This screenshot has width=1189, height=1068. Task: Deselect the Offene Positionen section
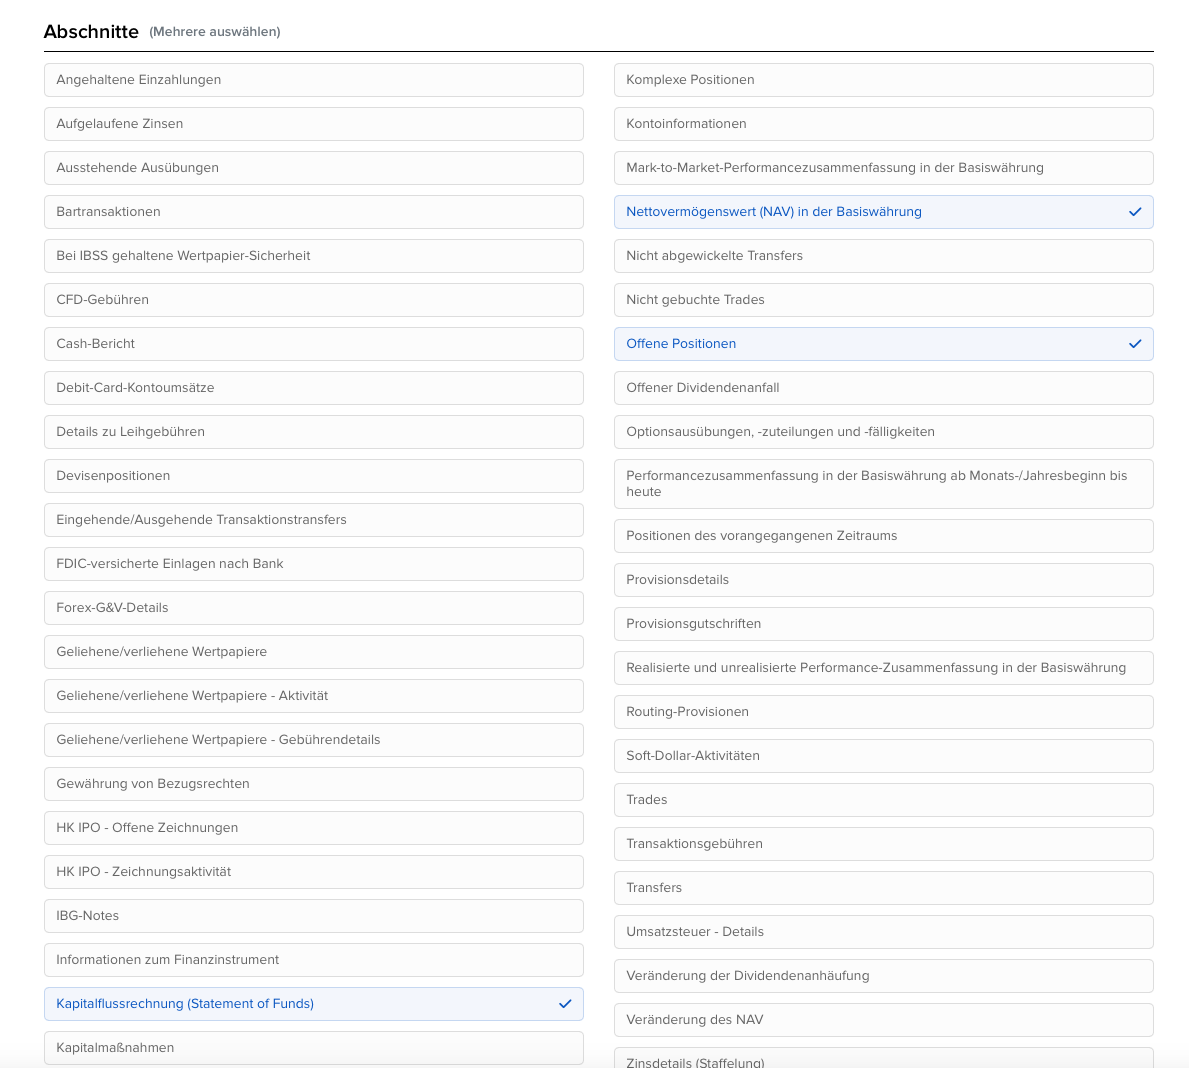click(883, 344)
